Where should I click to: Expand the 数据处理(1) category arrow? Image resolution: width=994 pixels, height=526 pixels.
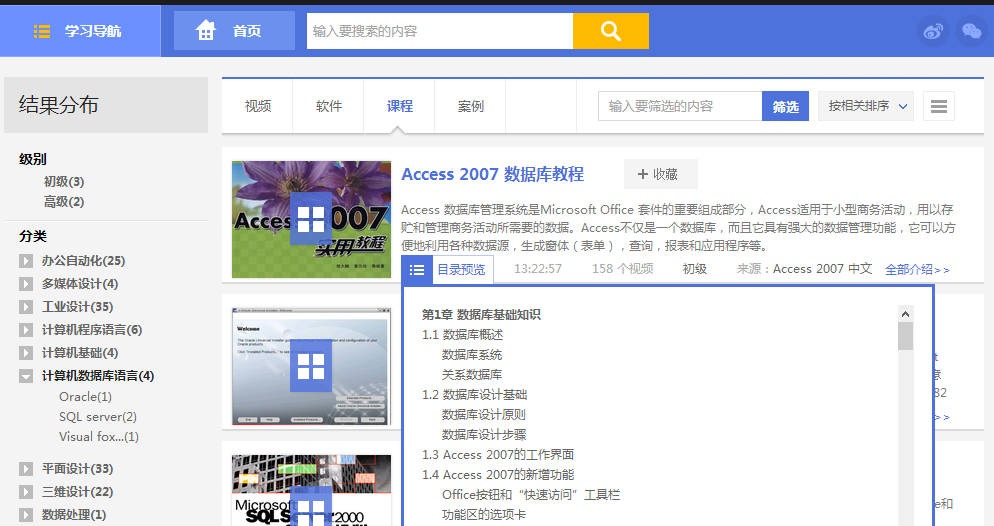coord(26,515)
